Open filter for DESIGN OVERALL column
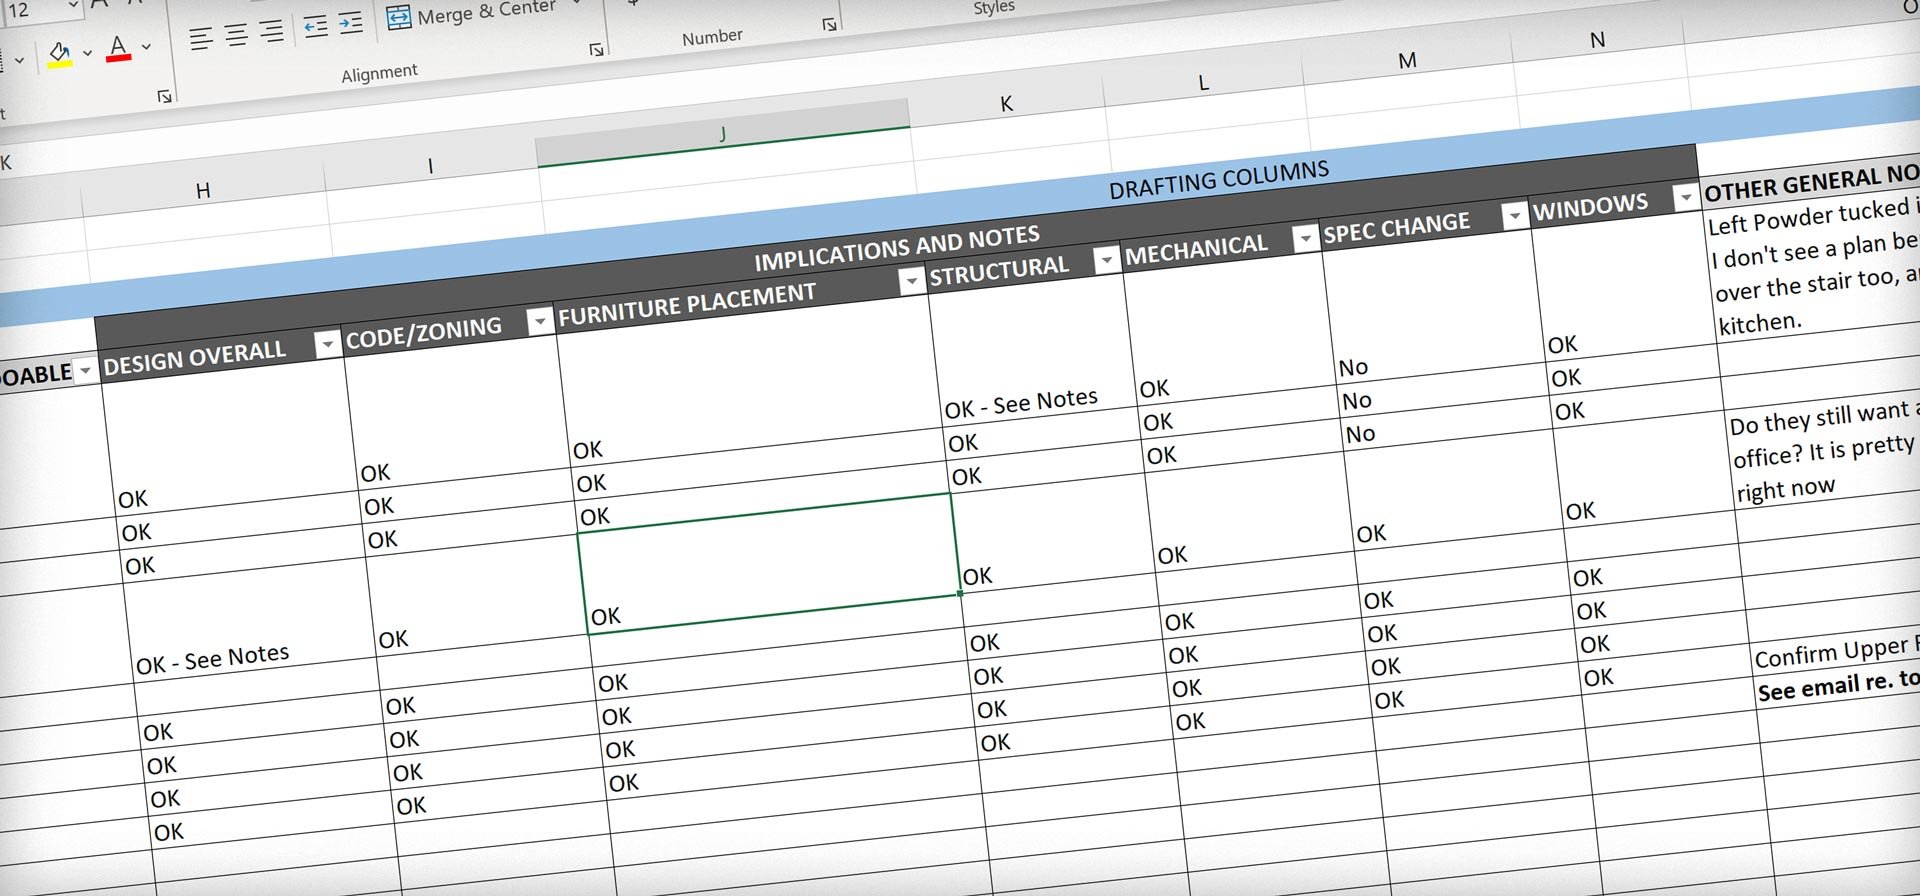1920x896 pixels. point(326,345)
